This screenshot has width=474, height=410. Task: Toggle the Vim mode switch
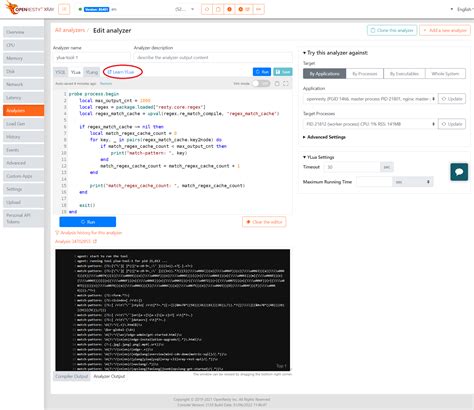261,84
